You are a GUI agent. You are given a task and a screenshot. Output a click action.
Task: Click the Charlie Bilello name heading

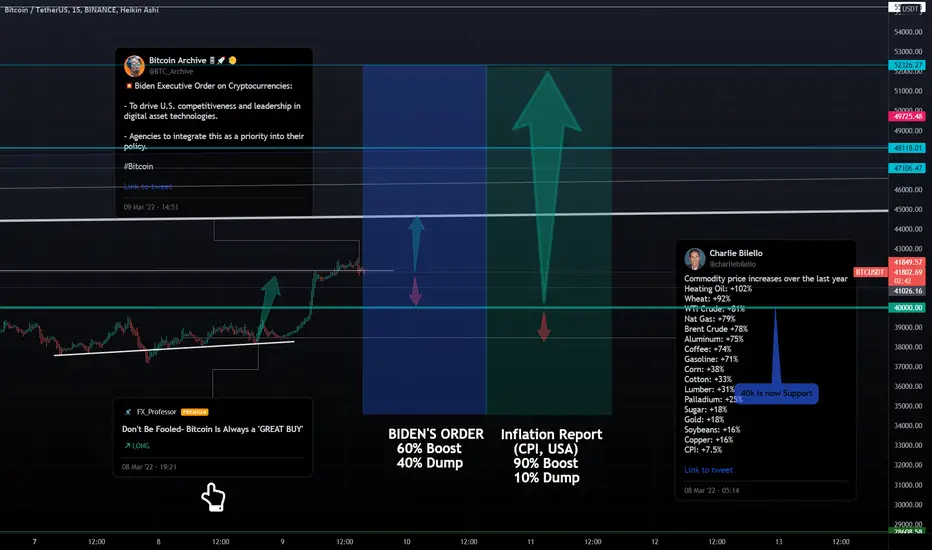(x=736, y=253)
